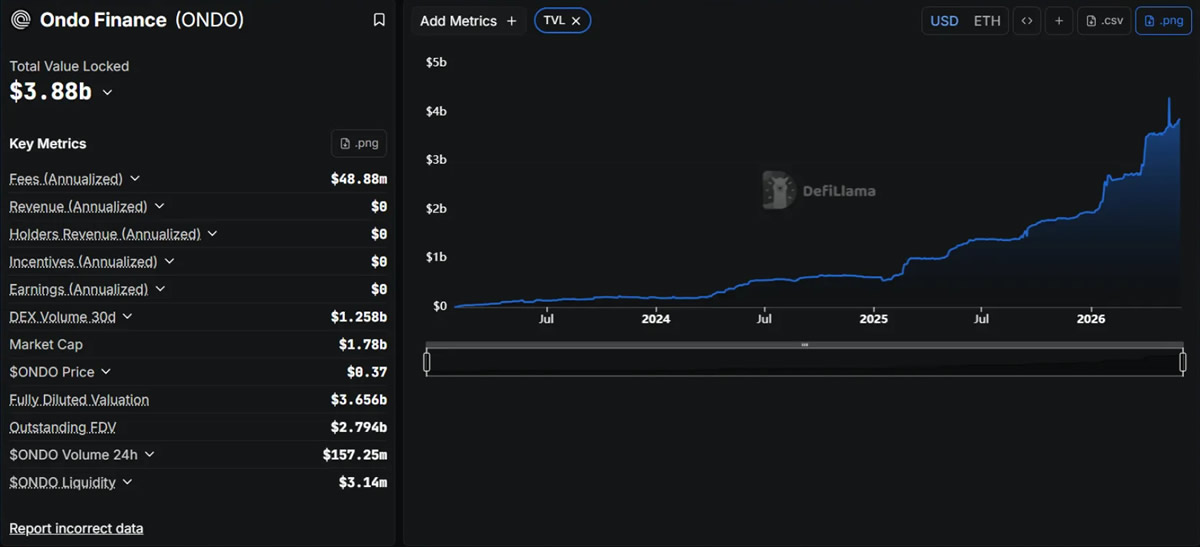Click the $4b y-axis label
The image size is (1200, 547).
[x=436, y=111]
